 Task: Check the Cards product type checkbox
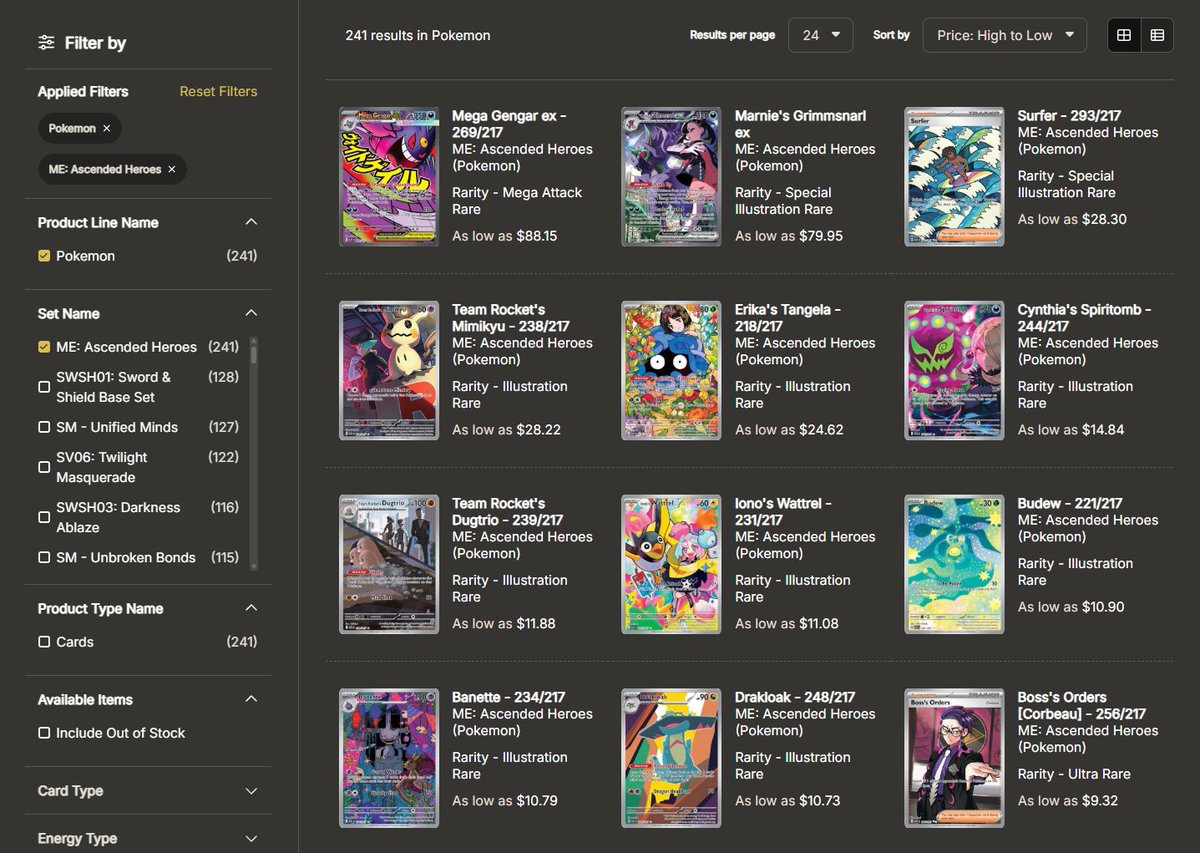pos(44,642)
